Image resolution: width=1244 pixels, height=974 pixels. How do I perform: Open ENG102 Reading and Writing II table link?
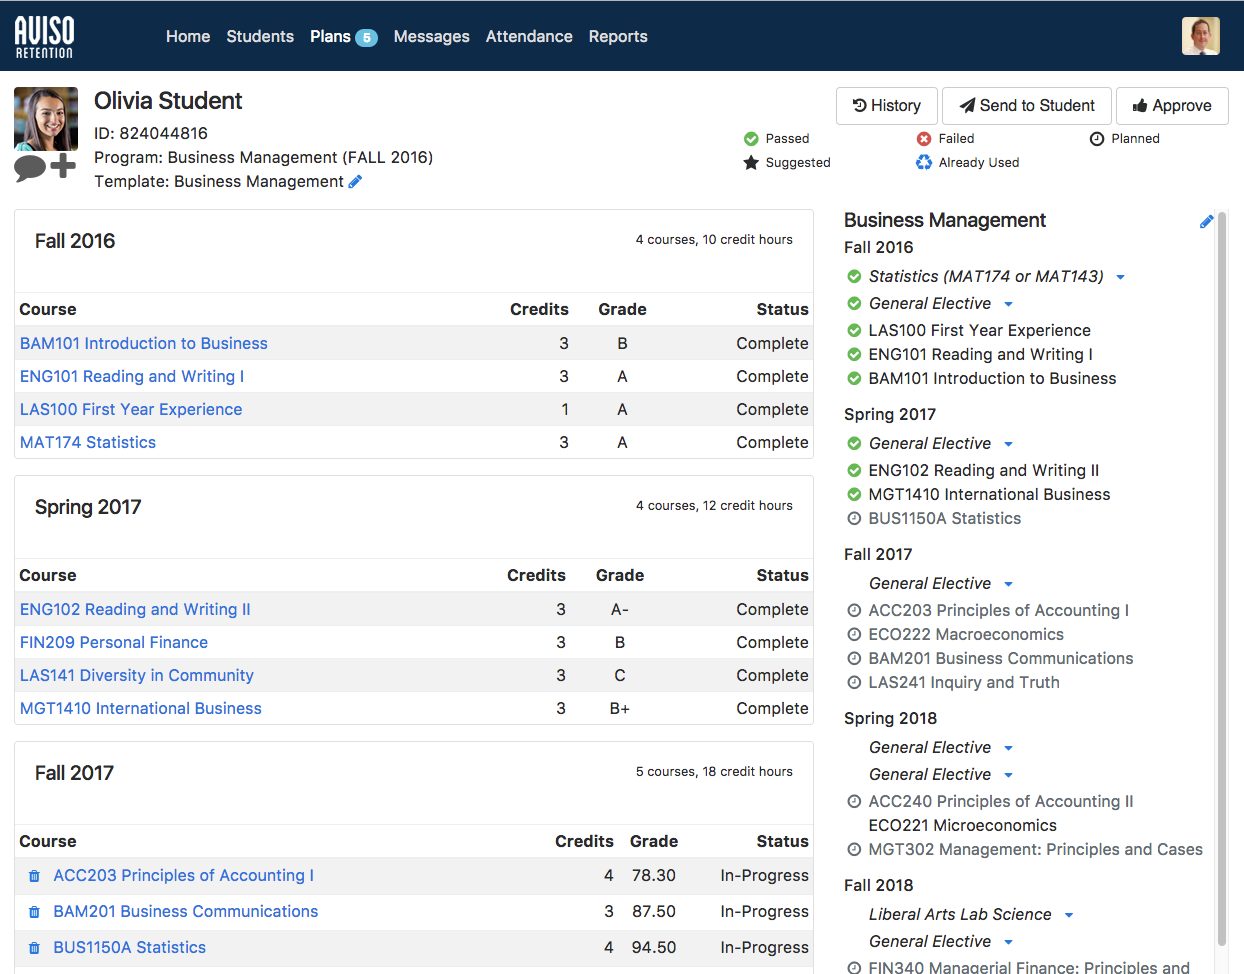tap(135, 609)
